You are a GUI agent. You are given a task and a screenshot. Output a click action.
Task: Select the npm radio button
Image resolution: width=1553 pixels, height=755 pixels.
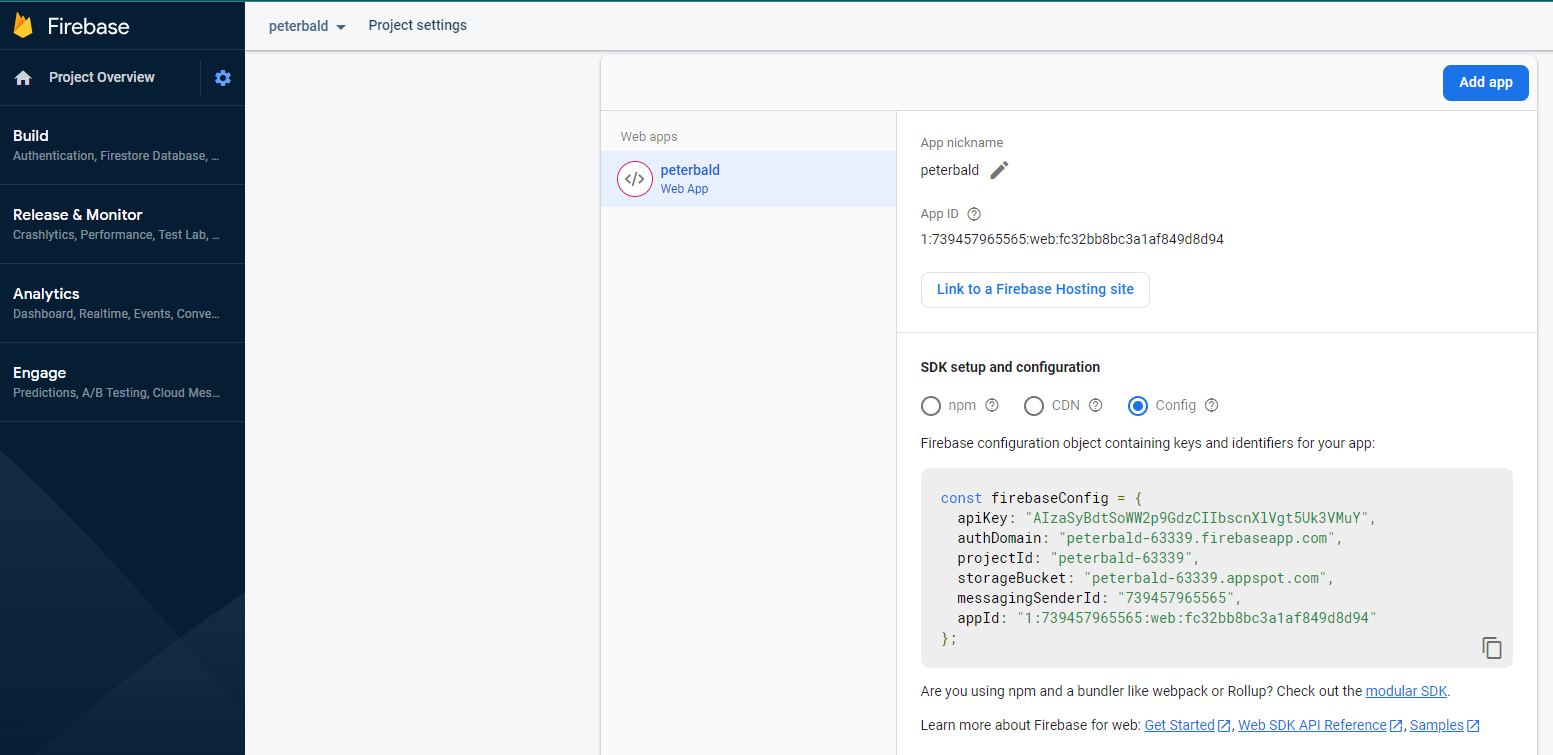point(931,405)
